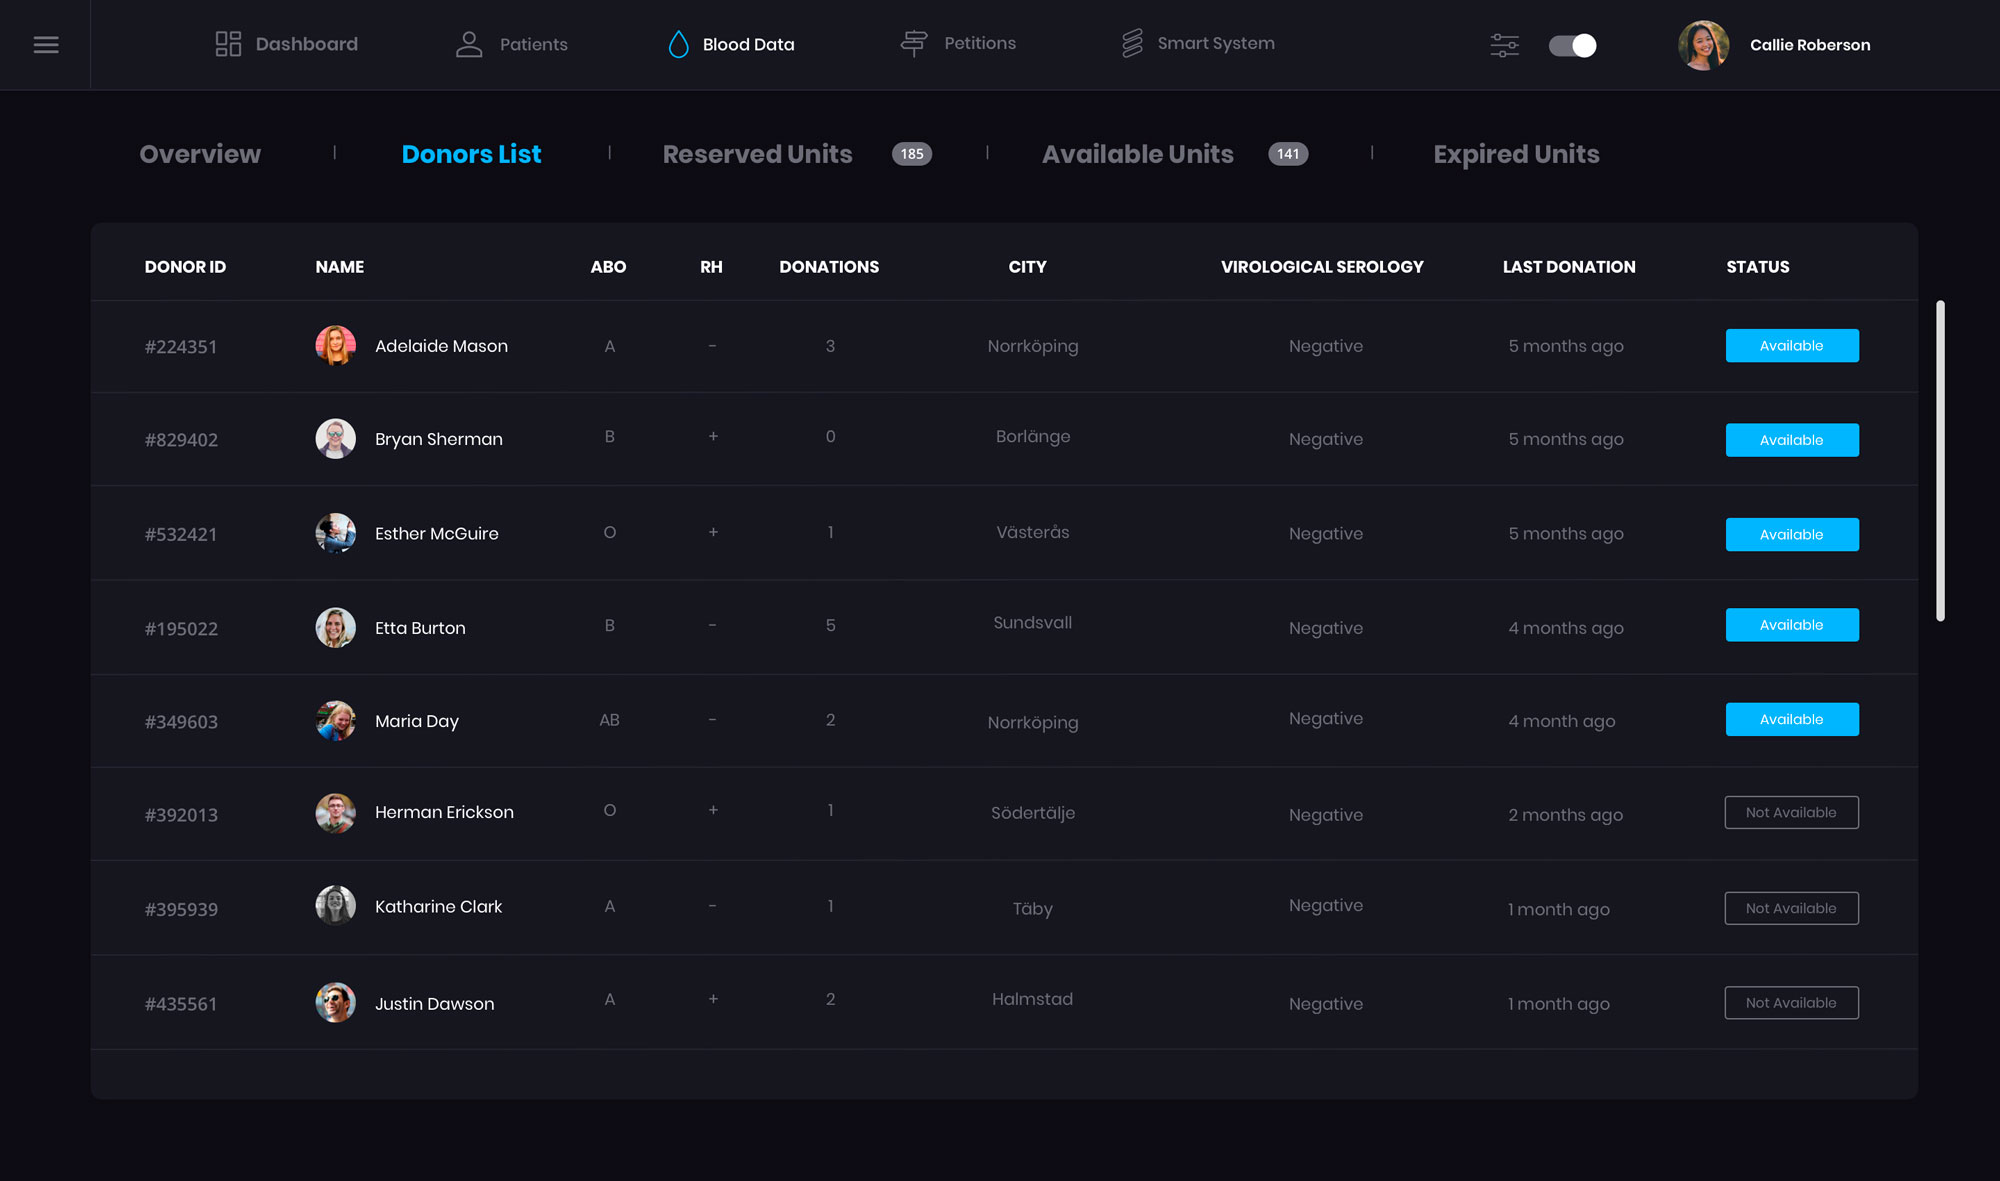Open the Justin Dawson donor name
The height and width of the screenshot is (1181, 2000).
(x=434, y=1003)
